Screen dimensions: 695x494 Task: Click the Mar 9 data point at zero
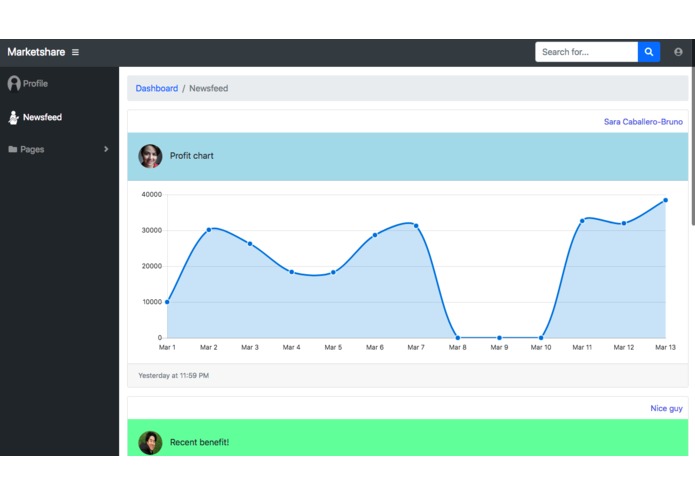tap(500, 338)
